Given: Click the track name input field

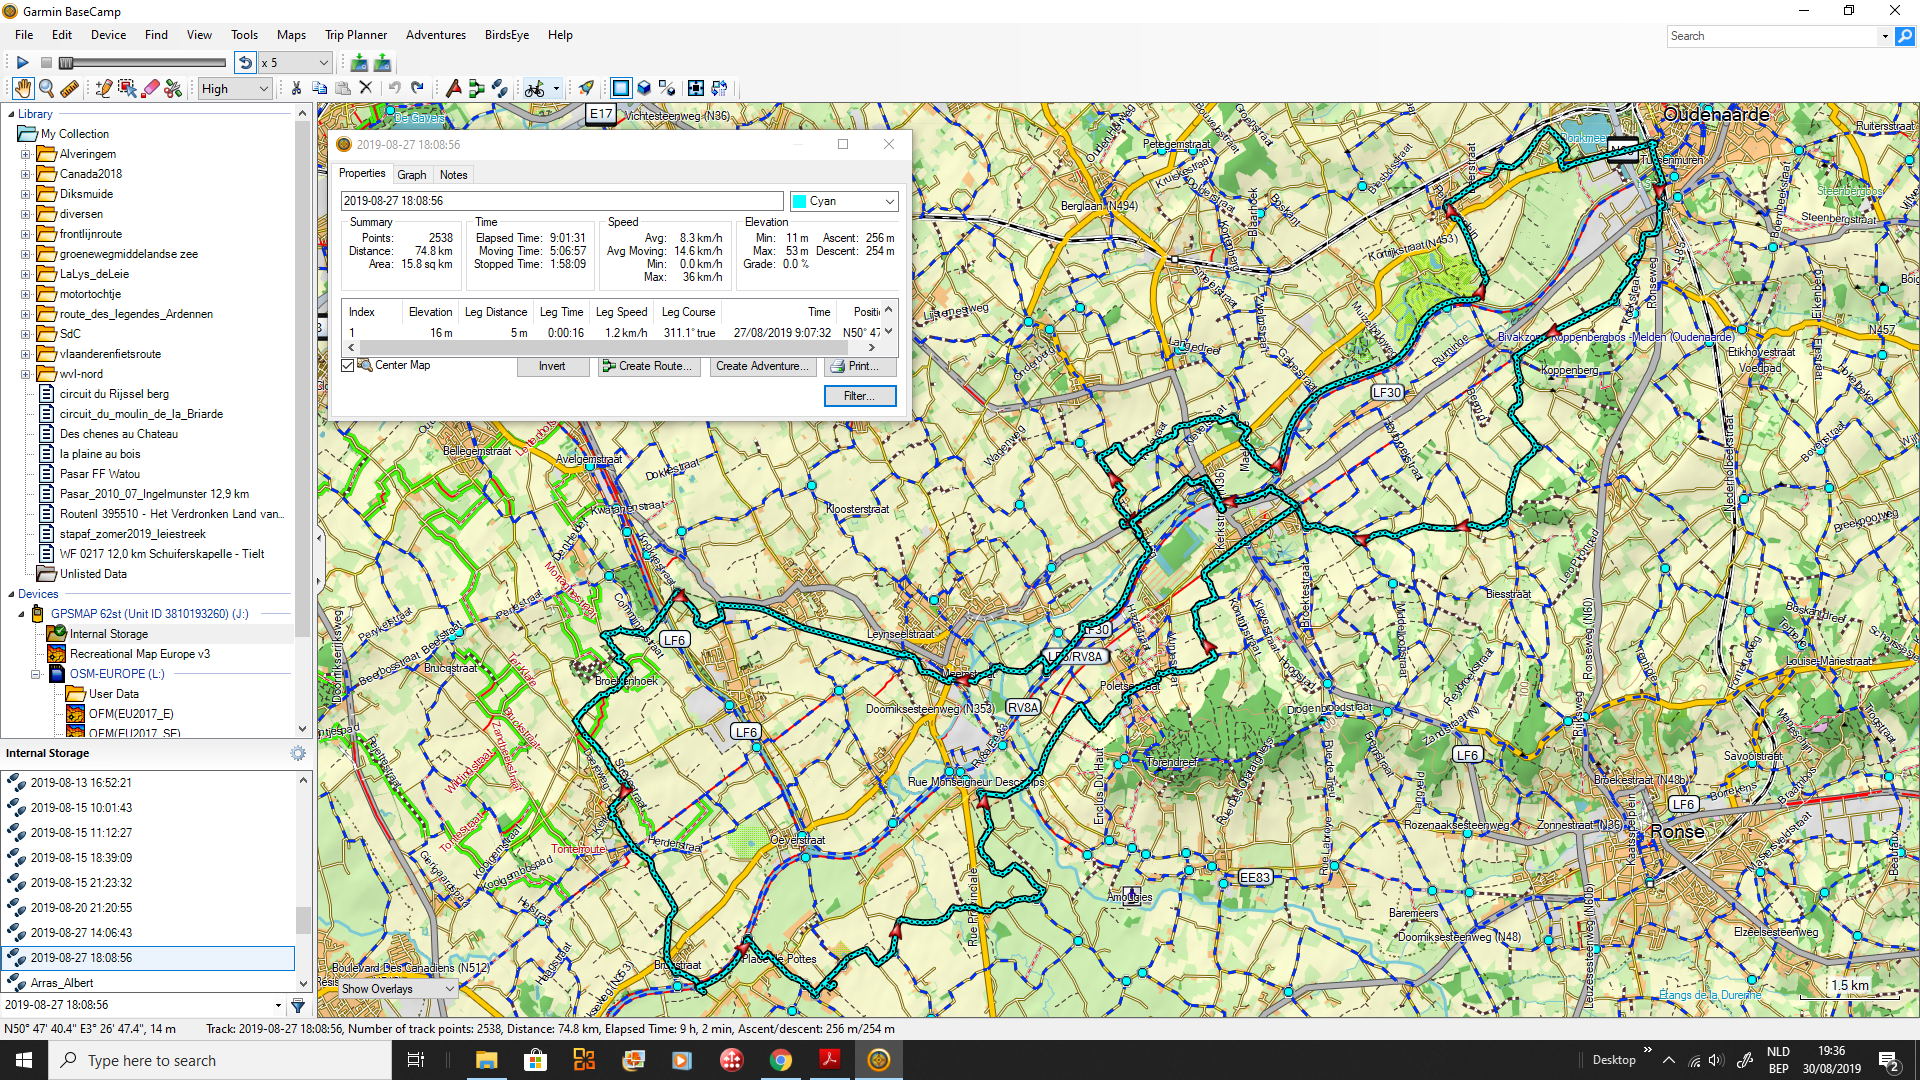Looking at the screenshot, I should pyautogui.click(x=562, y=201).
